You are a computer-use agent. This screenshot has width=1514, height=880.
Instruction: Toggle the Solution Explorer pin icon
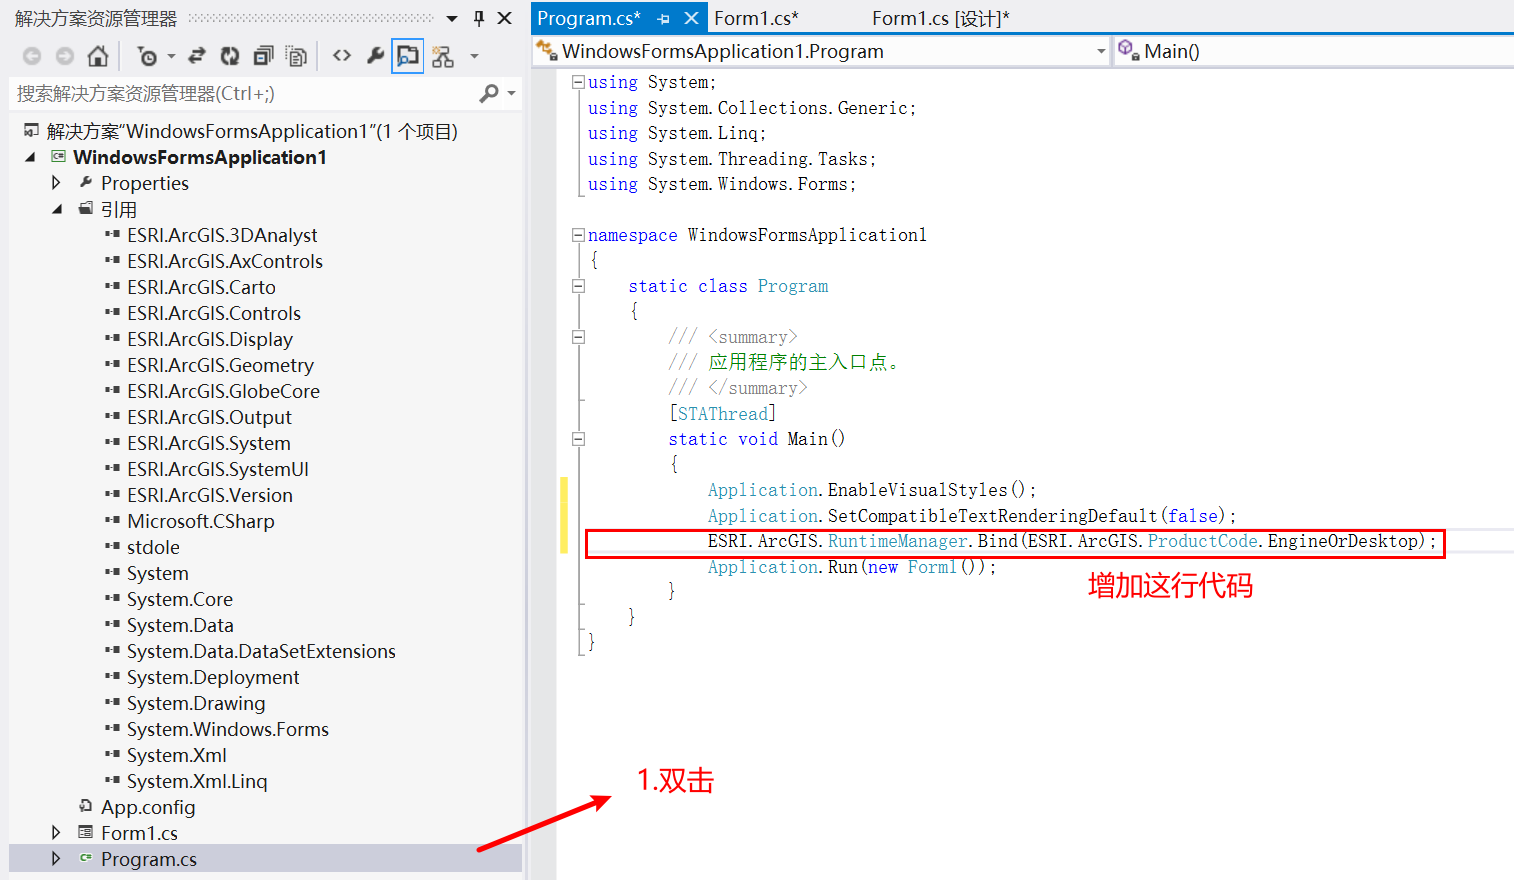[477, 18]
